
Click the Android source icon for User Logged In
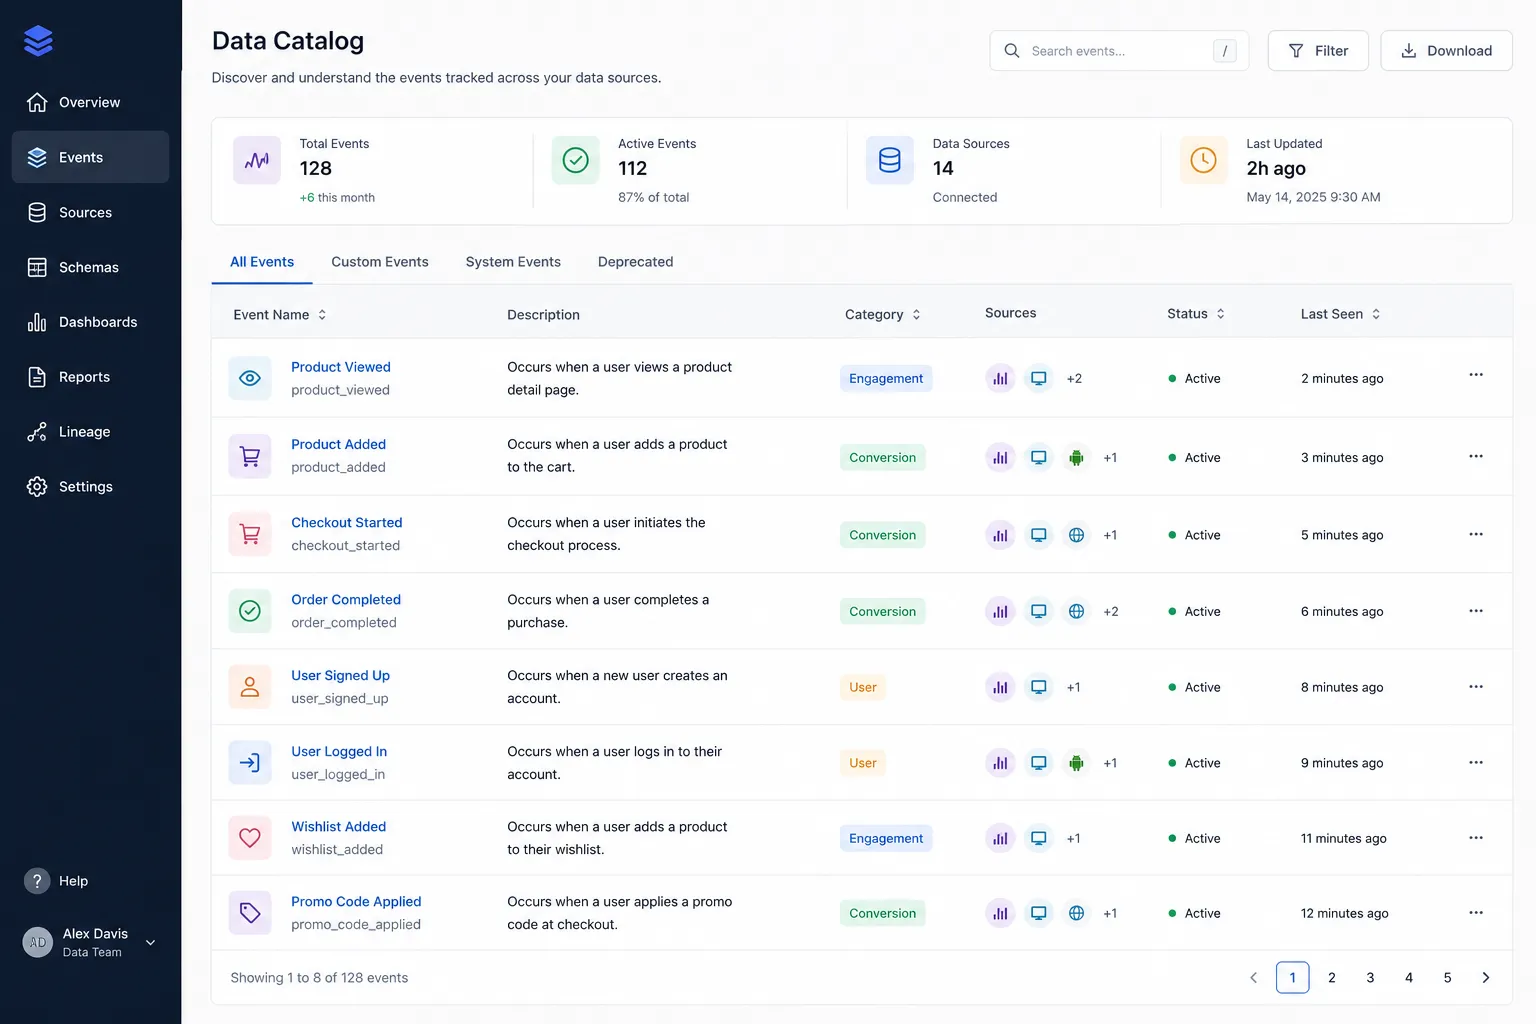click(x=1076, y=763)
